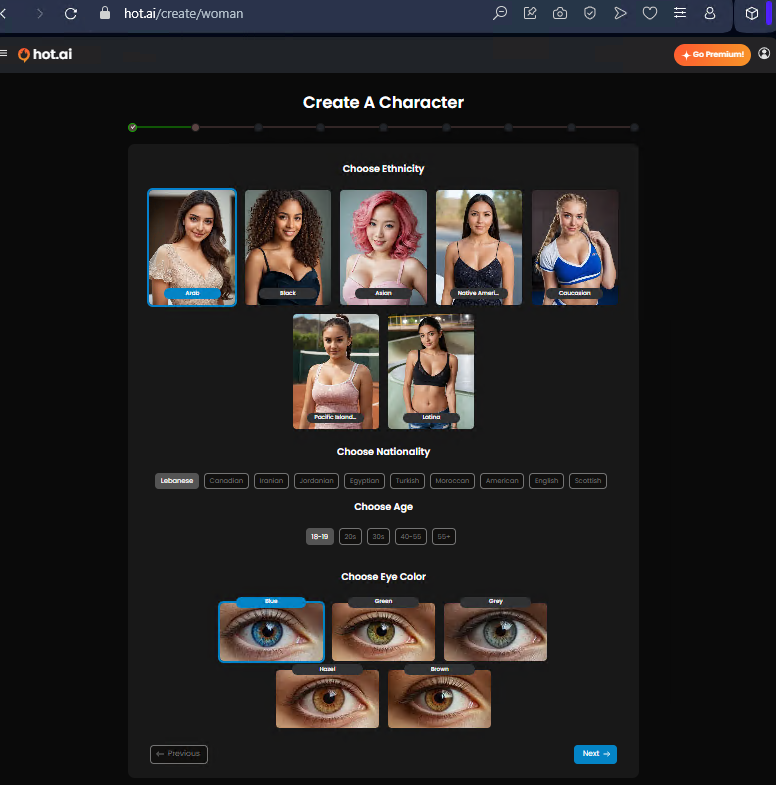The width and height of the screenshot is (776, 785).
Task: Click the browser forward arrow
Action: tap(40, 14)
